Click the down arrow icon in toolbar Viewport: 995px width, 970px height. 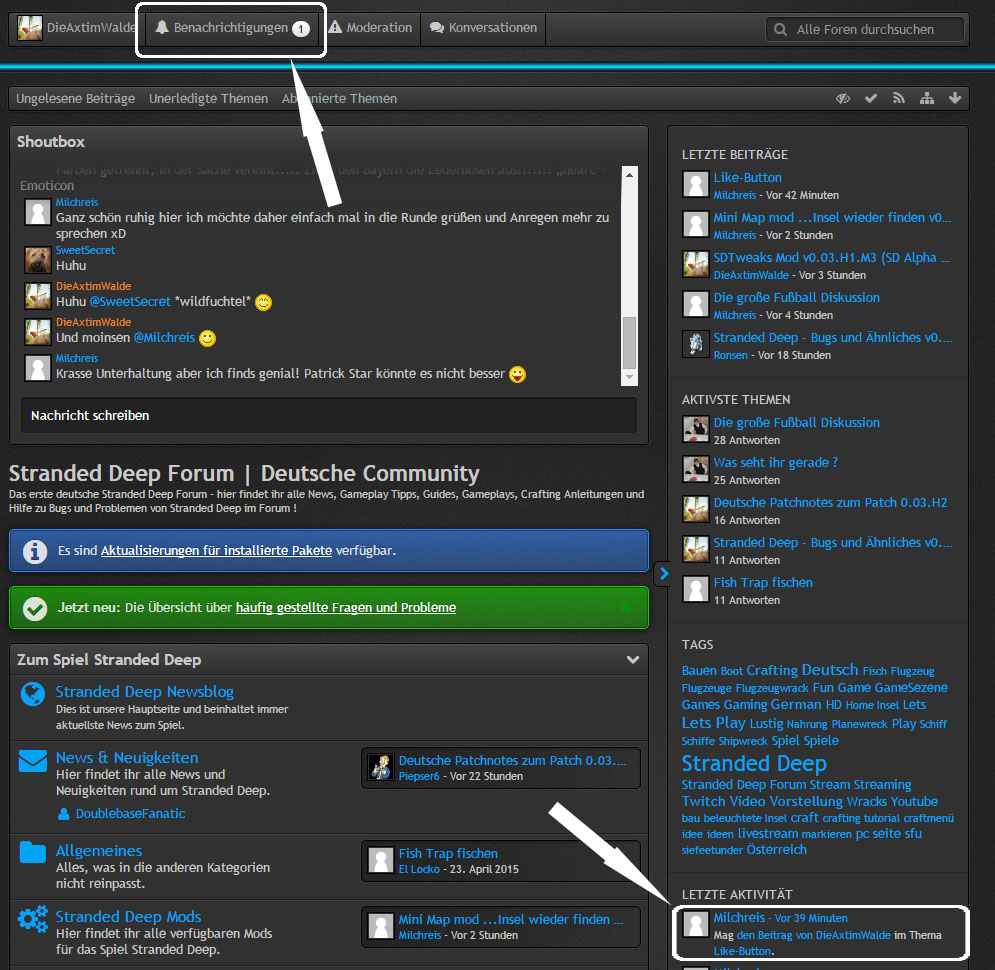click(954, 98)
